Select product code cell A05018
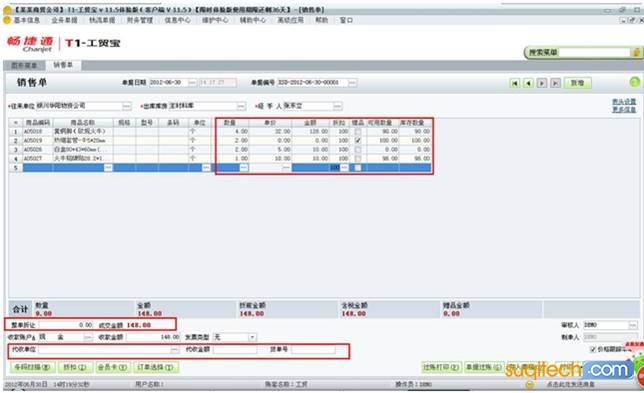 pyautogui.click(x=37, y=131)
